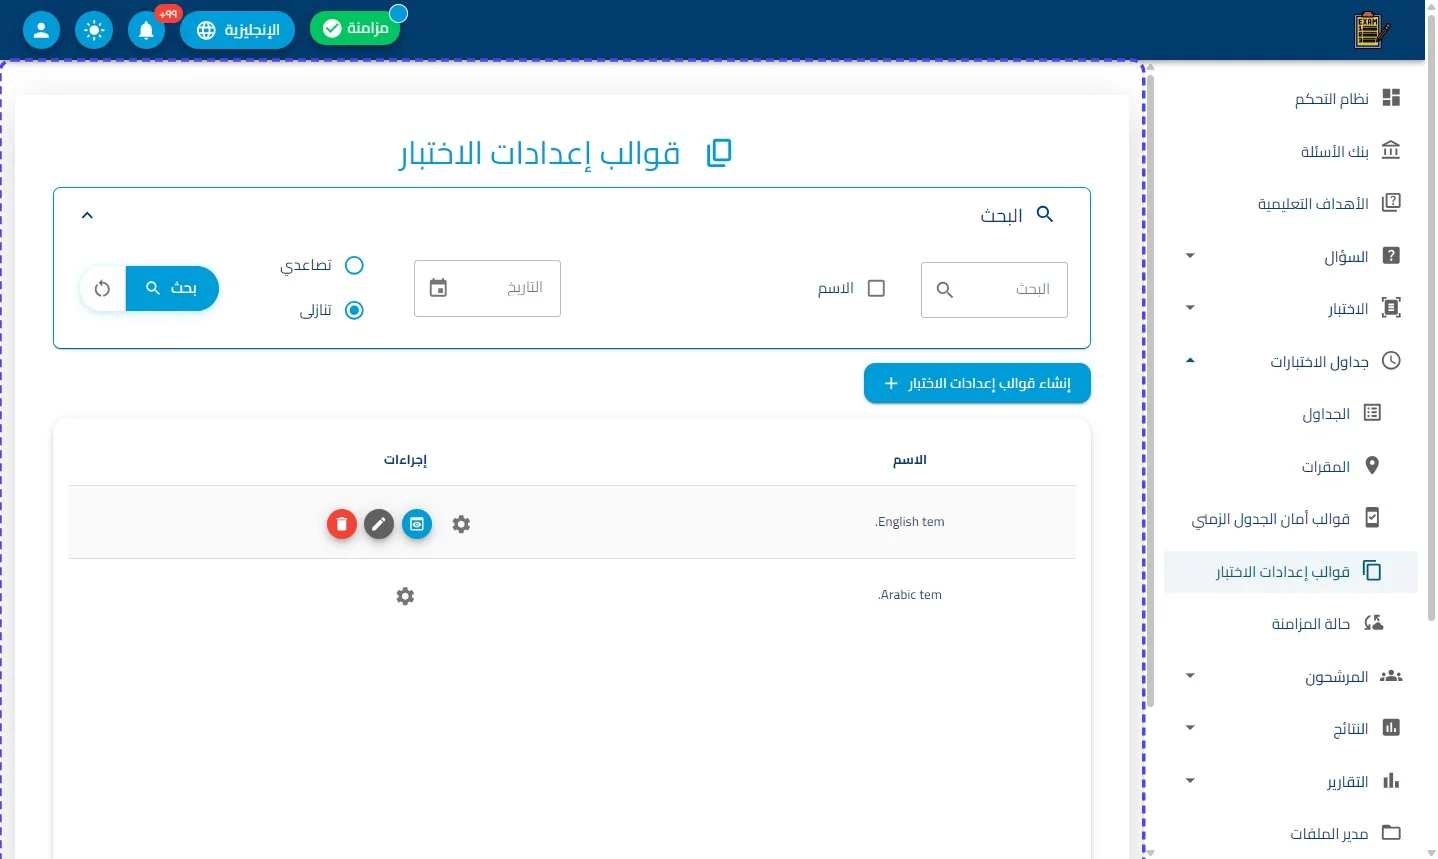Edit the English tem. template
Image resolution: width=1438 pixels, height=859 pixels.
(379, 524)
